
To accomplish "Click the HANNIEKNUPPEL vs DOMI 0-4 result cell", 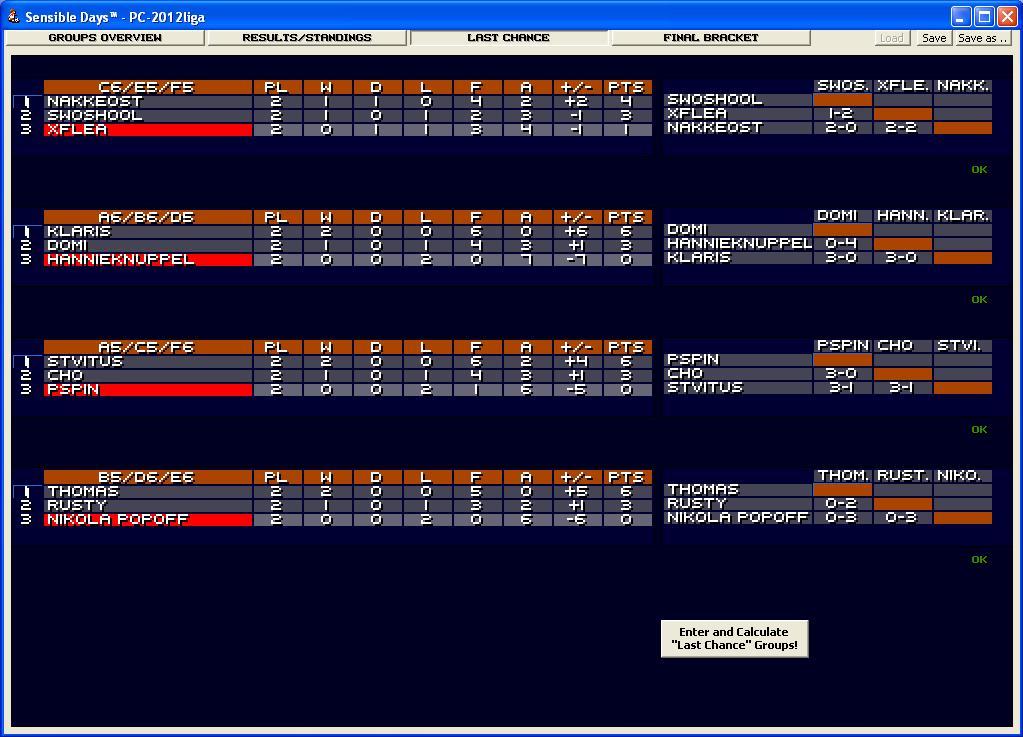I will pos(841,244).
